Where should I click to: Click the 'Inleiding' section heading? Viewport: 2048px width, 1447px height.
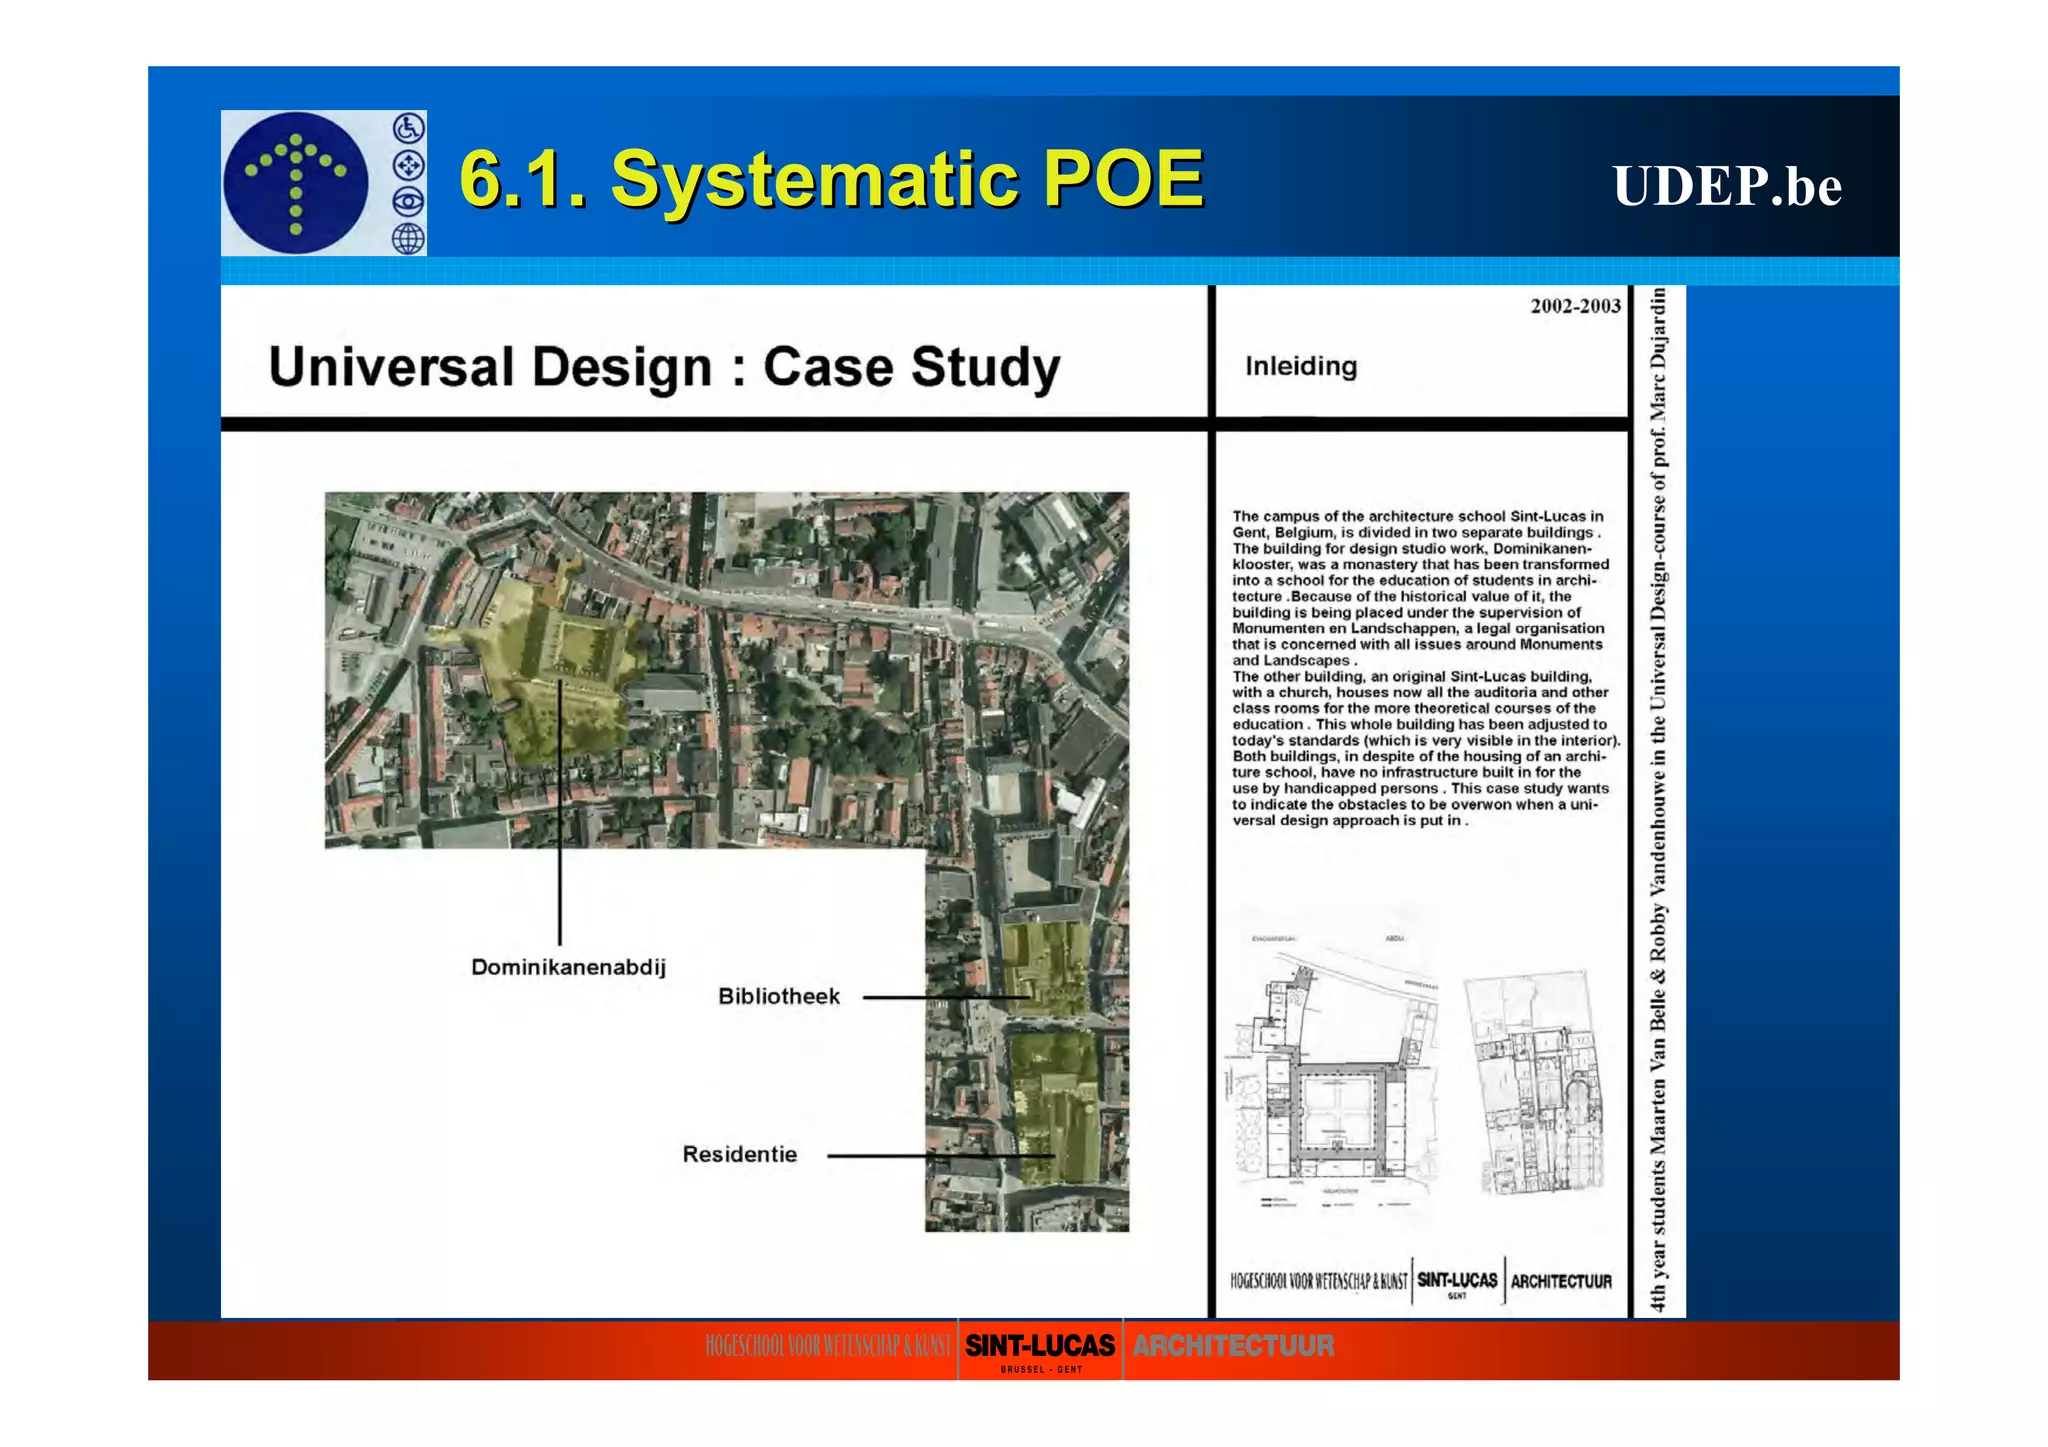pos(1301,366)
